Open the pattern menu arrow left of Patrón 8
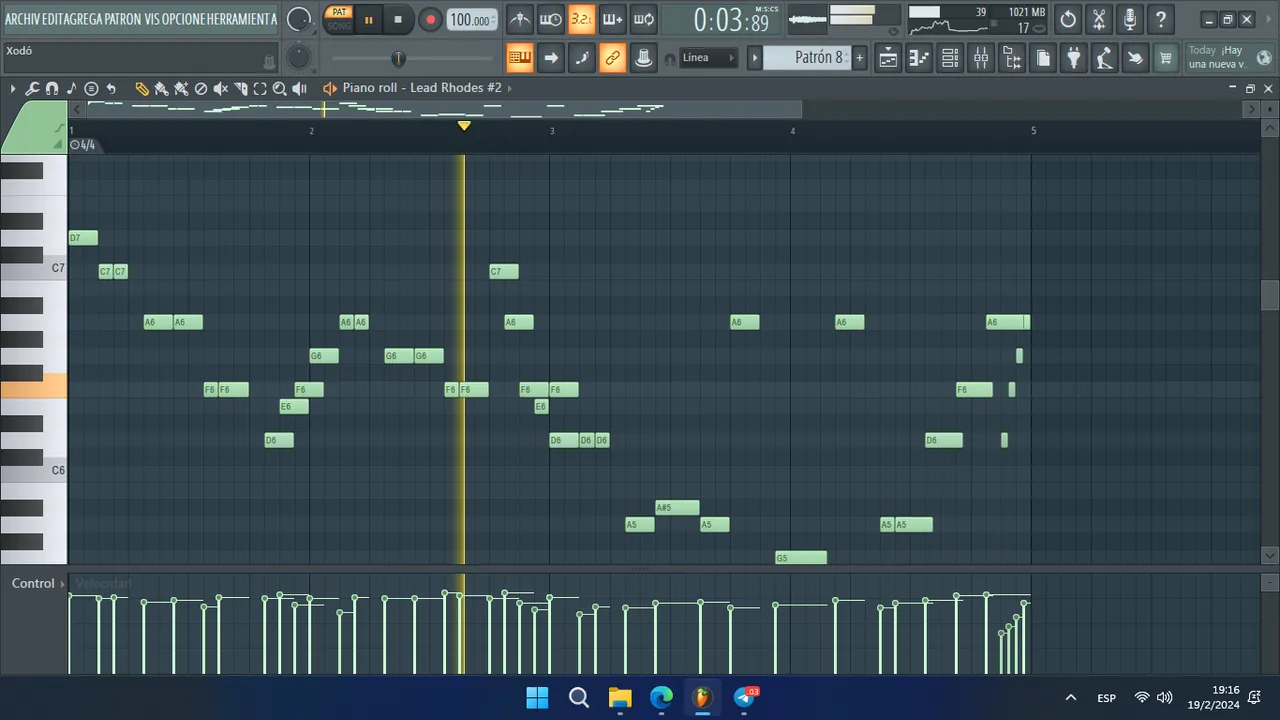Image resolution: width=1280 pixels, height=720 pixels. click(x=755, y=58)
